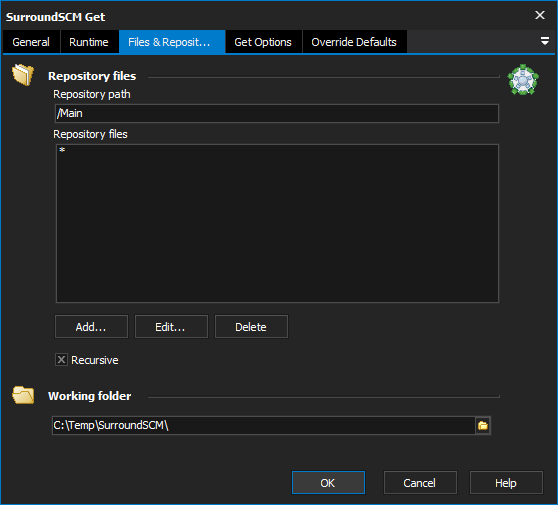This screenshot has height=505, width=558.
Task: Click the Working folder section icon
Action: (23, 395)
